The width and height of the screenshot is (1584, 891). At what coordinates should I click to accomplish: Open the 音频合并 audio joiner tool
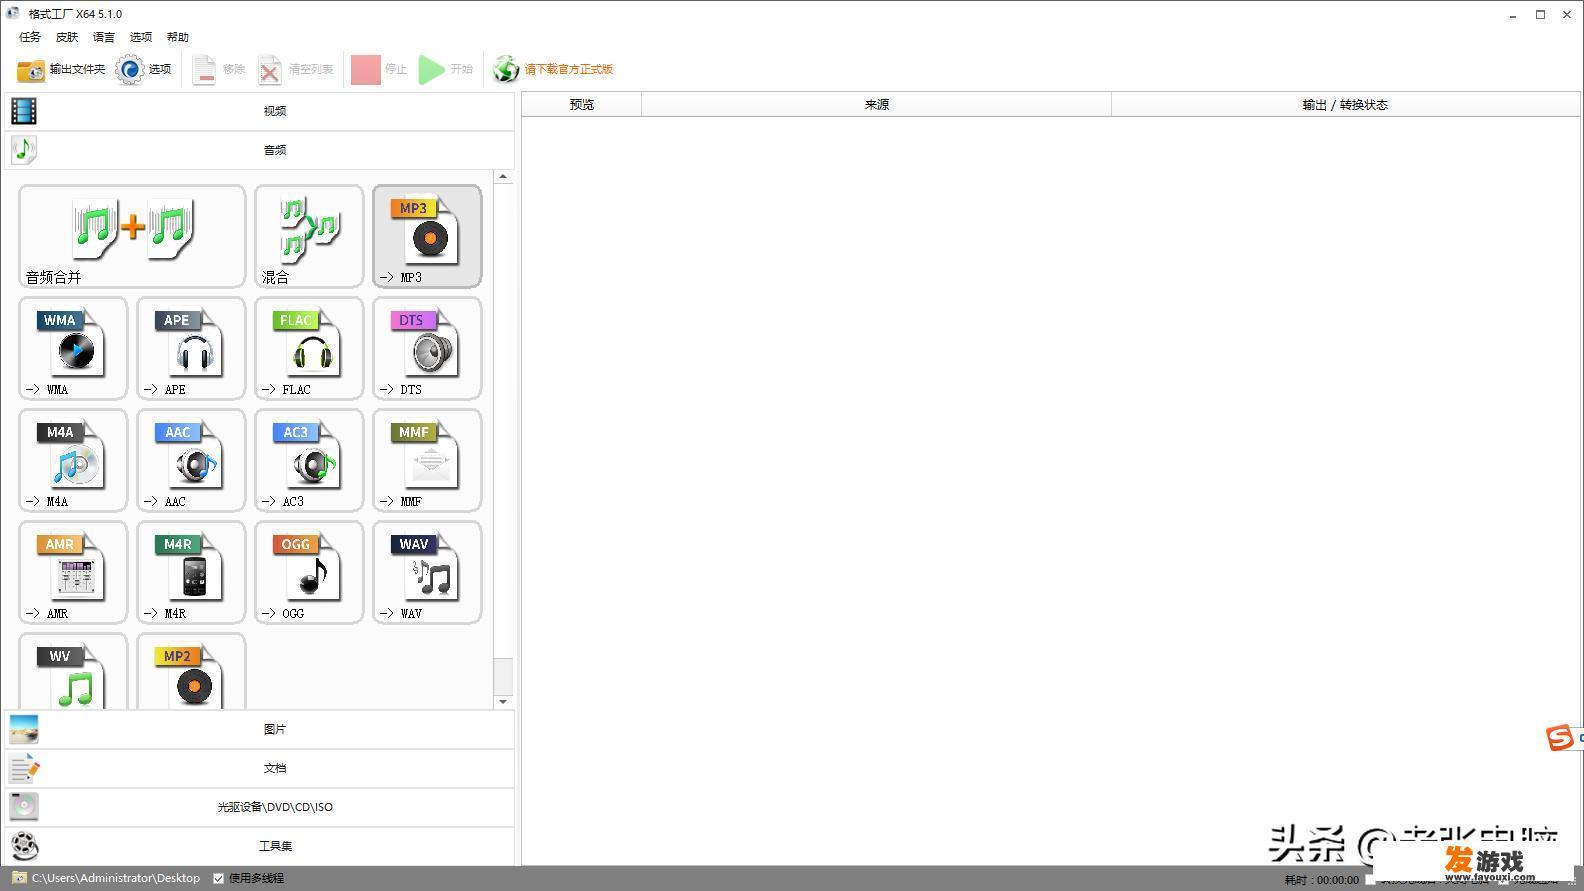tap(132, 236)
